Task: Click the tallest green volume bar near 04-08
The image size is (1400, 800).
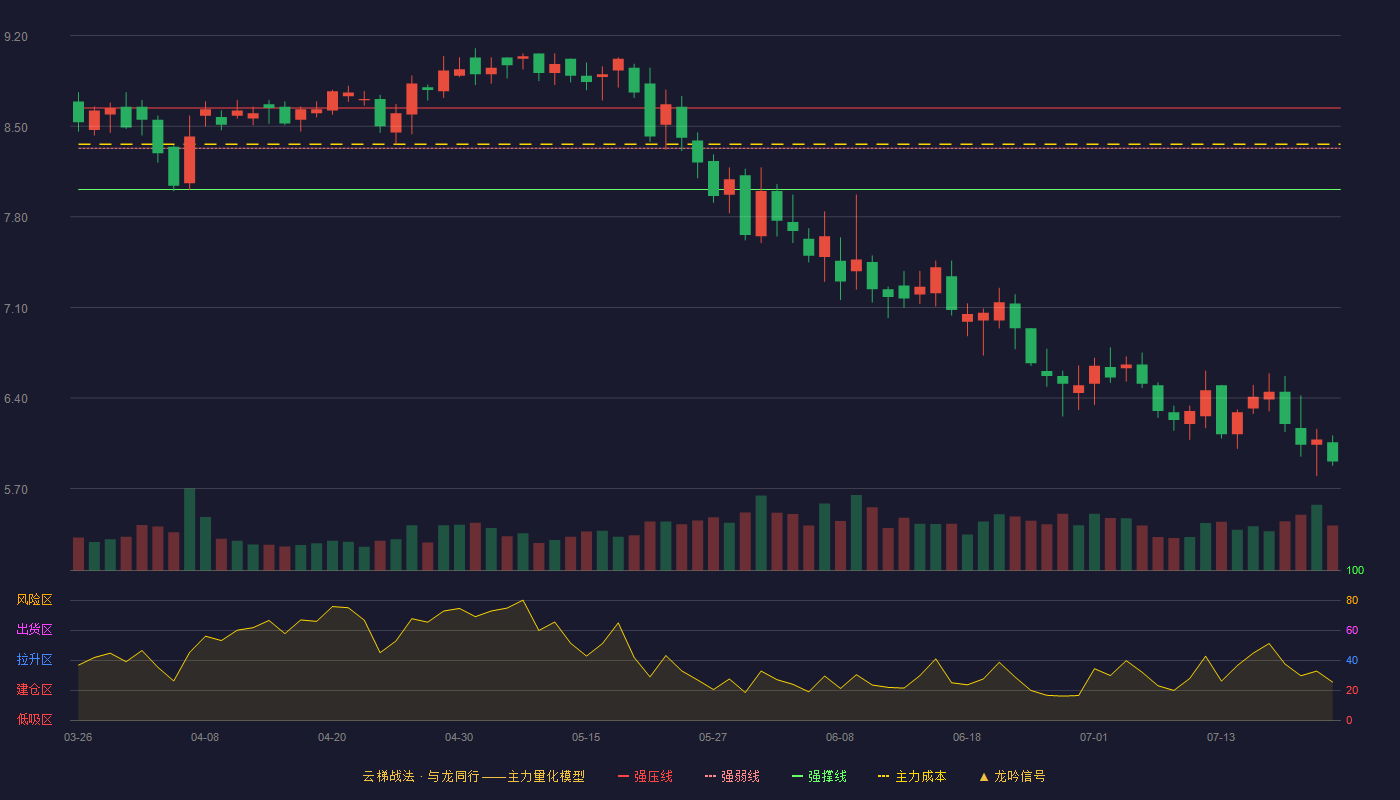Action: [x=189, y=529]
